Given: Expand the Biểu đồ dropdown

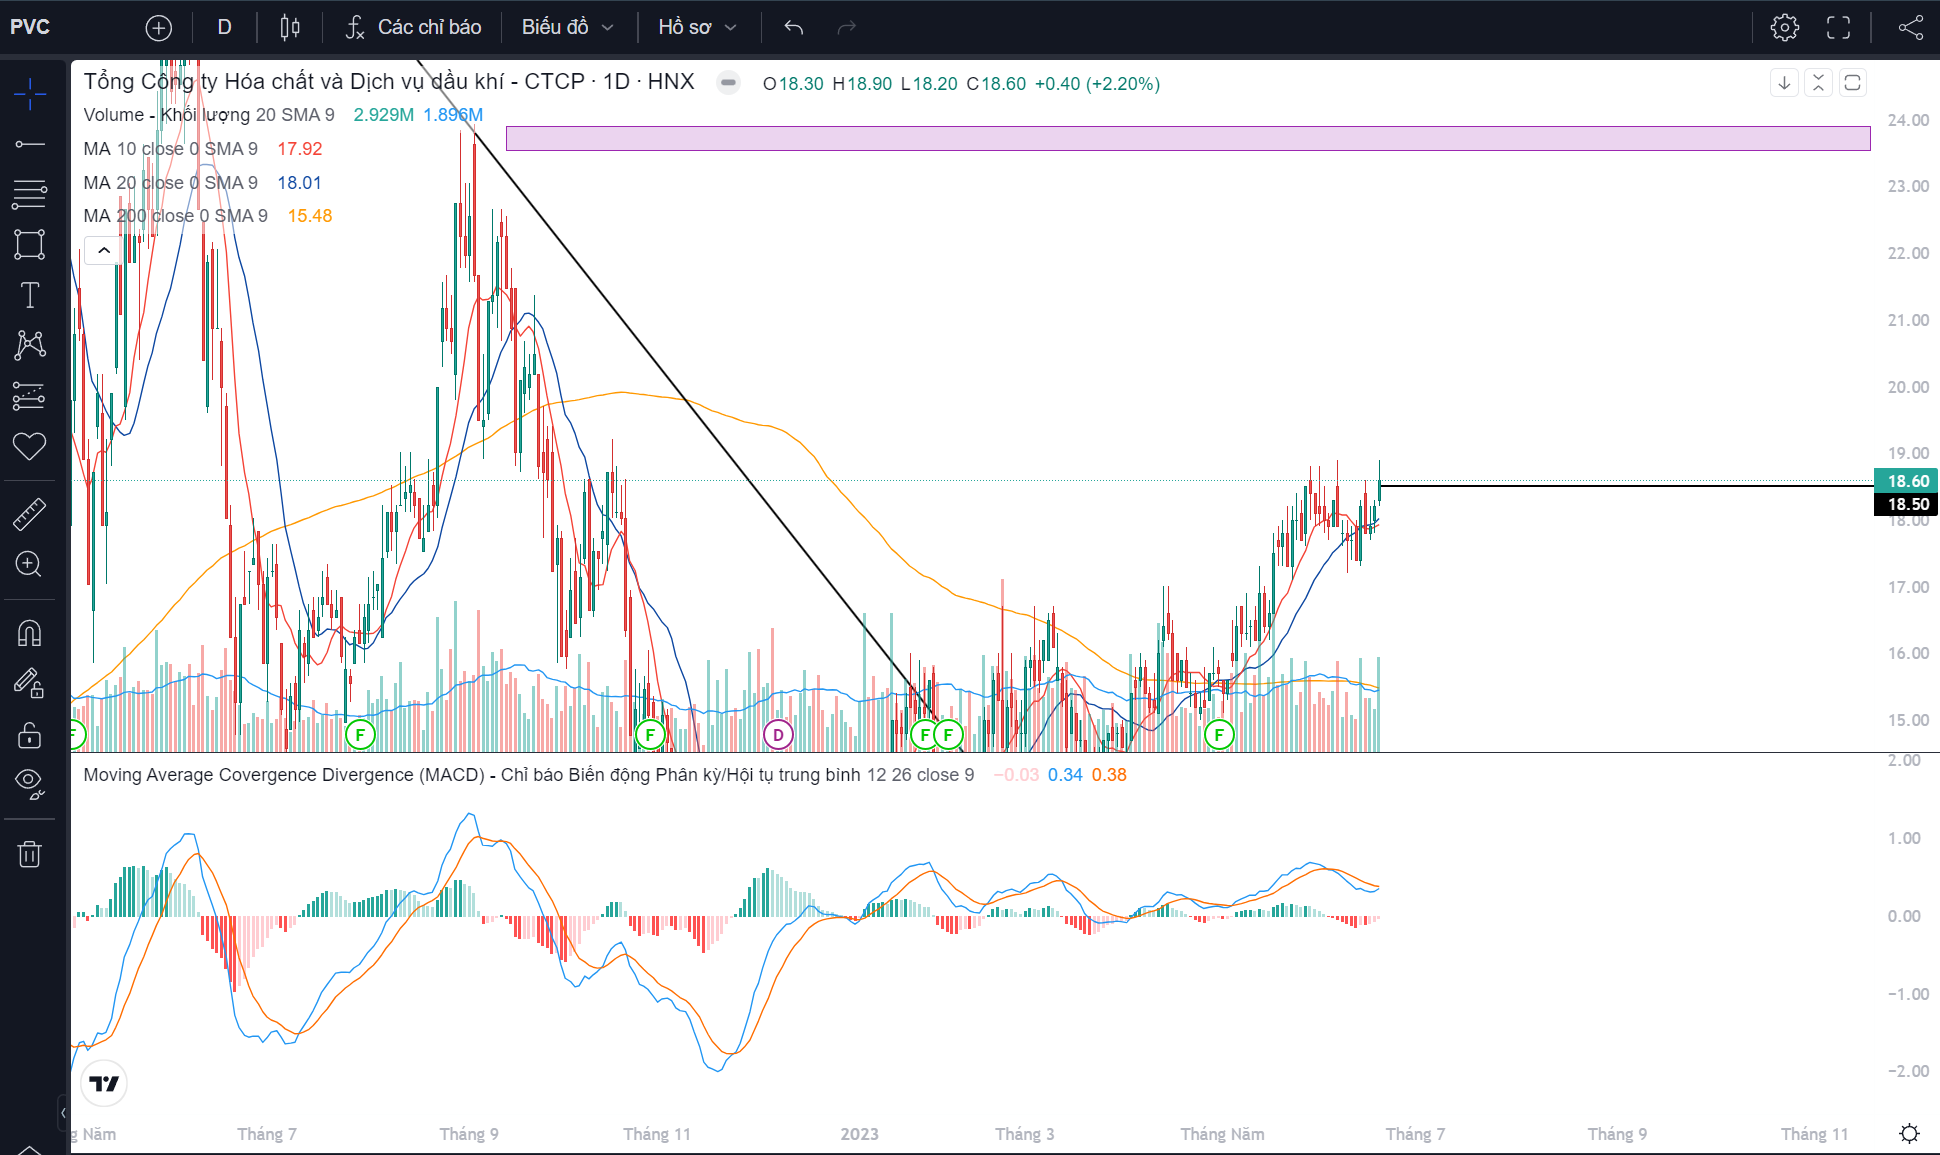Looking at the screenshot, I should click(567, 27).
